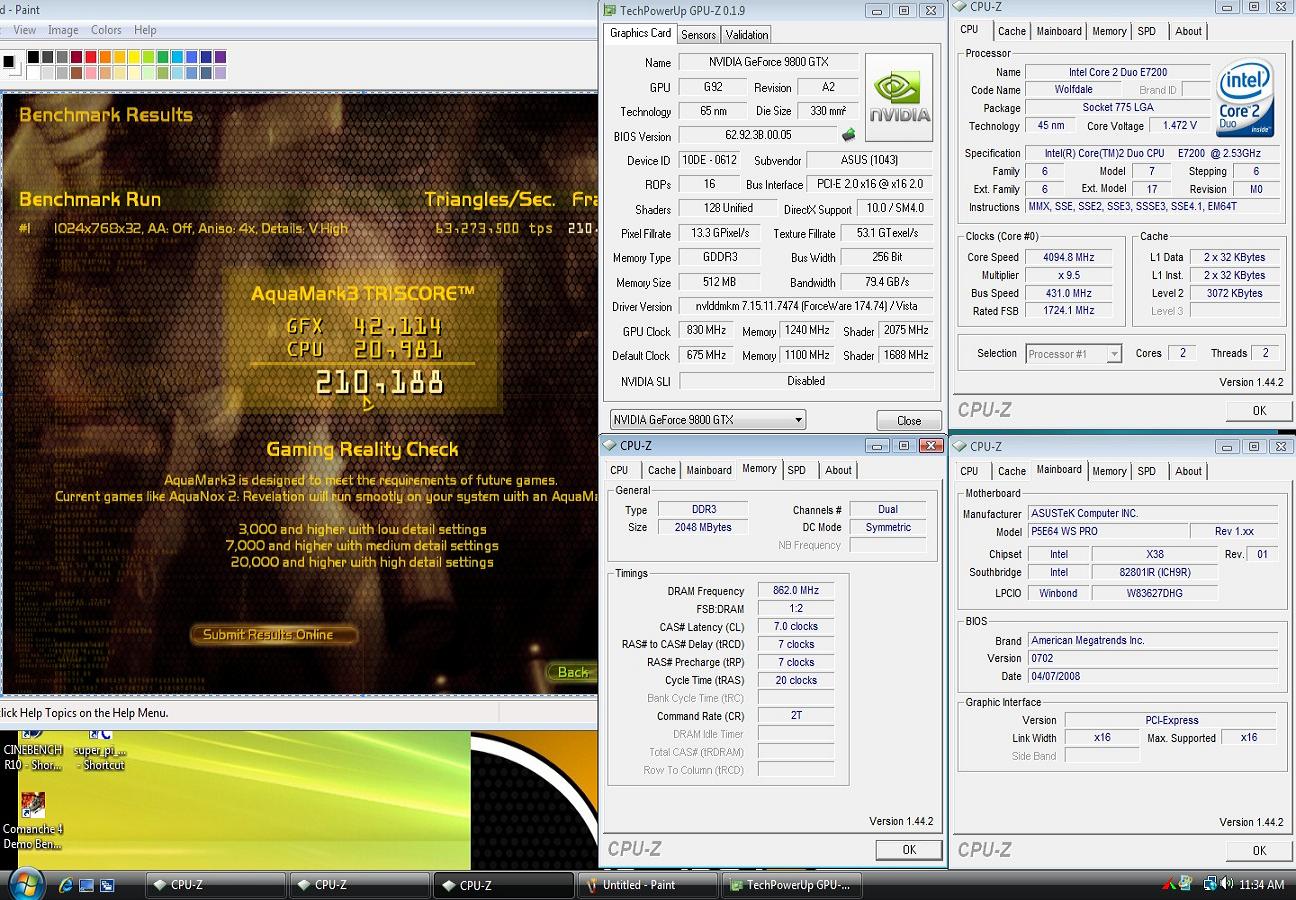Pick the black swatch in Paint palette

[x=34, y=57]
